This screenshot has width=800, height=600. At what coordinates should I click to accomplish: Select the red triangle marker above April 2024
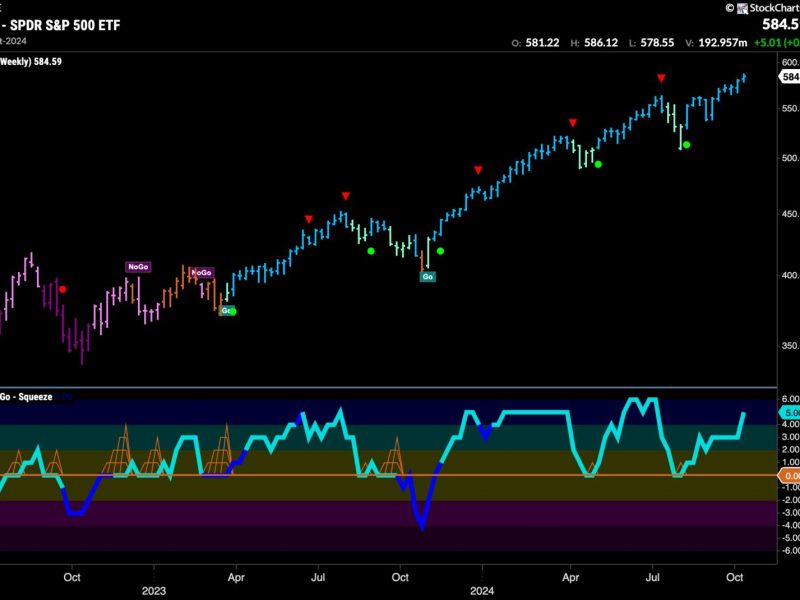[x=573, y=123]
